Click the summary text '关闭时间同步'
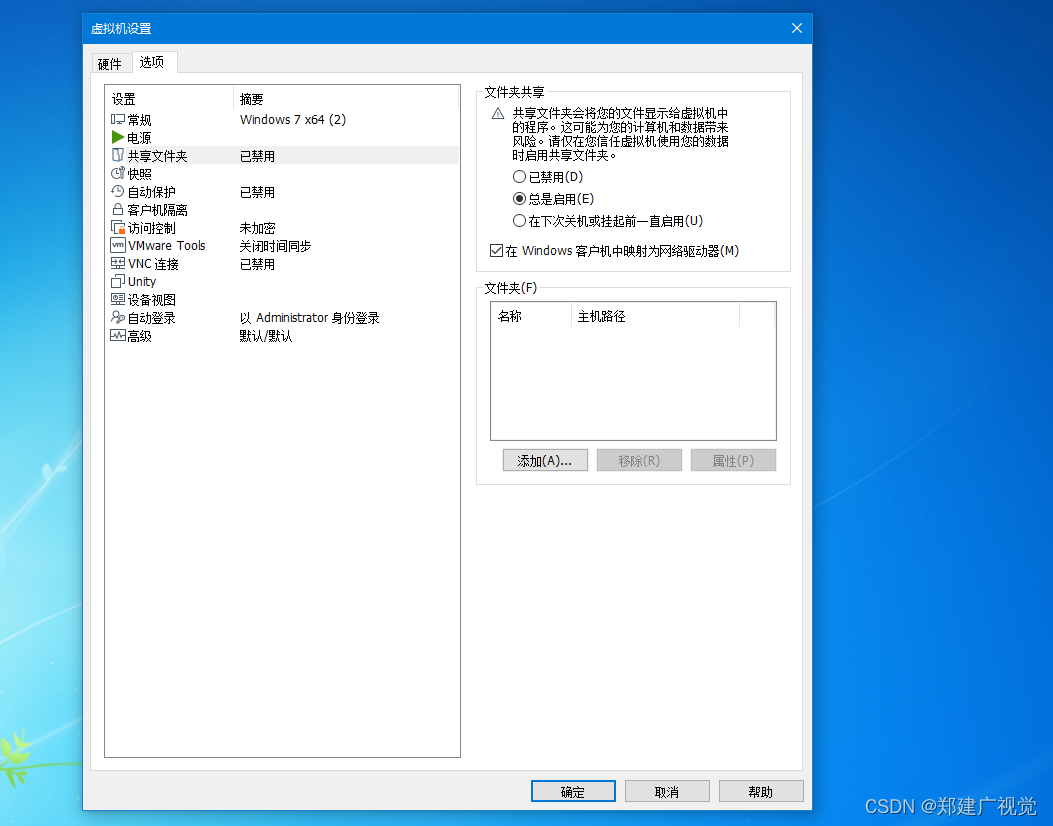1053x826 pixels. pyautogui.click(x=275, y=246)
